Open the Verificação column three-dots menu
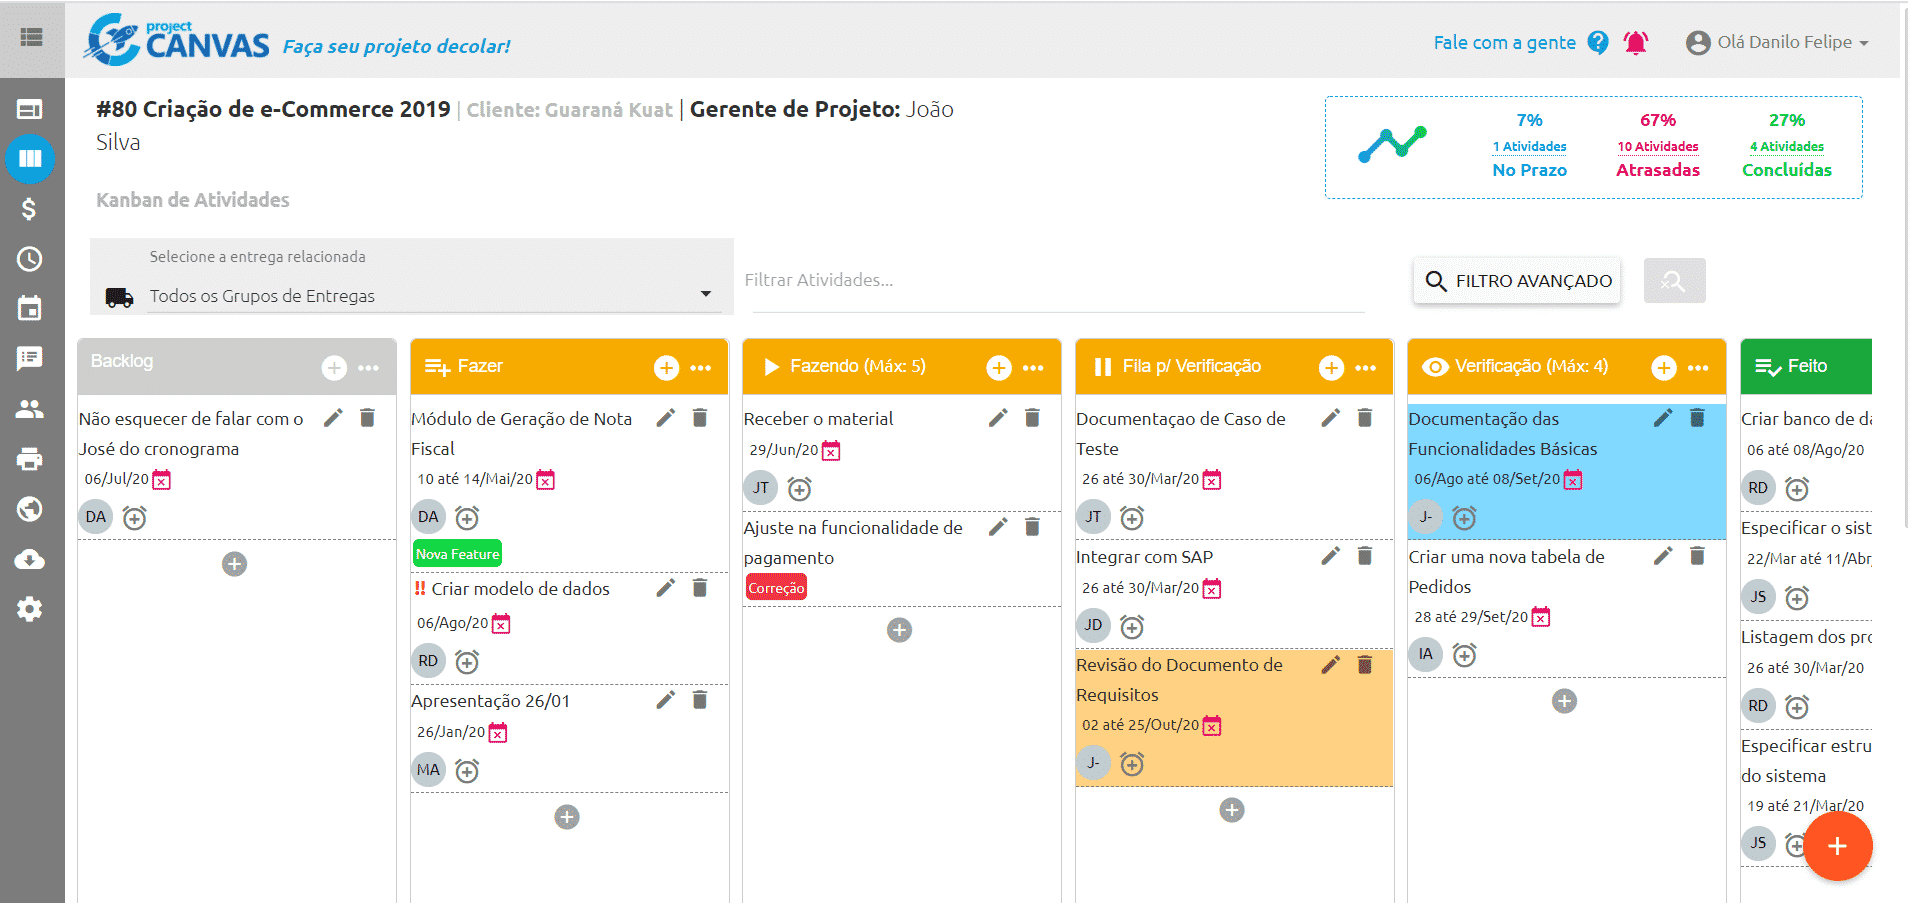Image resolution: width=1908 pixels, height=903 pixels. tap(1698, 368)
